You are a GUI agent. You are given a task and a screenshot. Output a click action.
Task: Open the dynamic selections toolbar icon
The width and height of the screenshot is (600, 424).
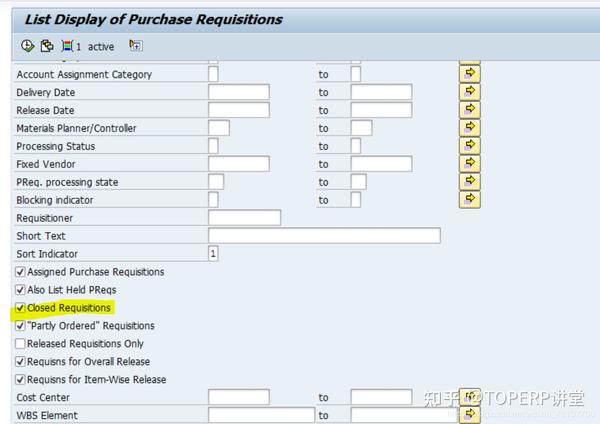(136, 46)
